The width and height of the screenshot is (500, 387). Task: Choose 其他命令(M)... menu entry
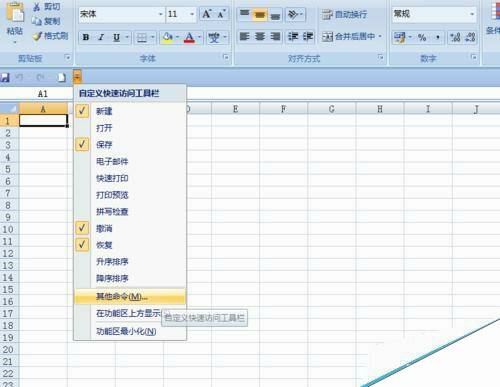pos(130,296)
